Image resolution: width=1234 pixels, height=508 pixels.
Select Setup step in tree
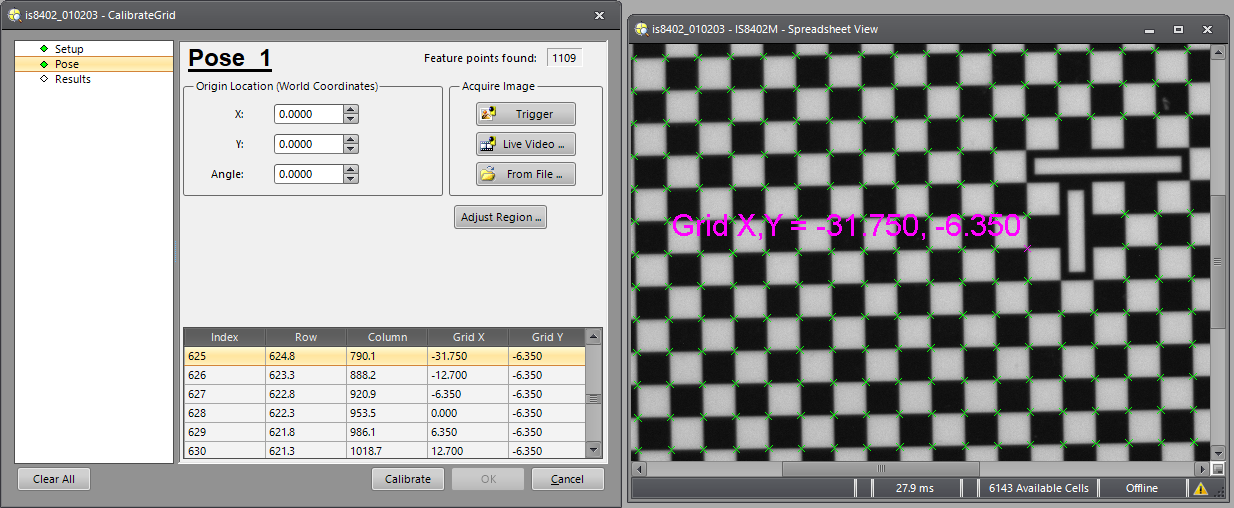[x=69, y=49]
